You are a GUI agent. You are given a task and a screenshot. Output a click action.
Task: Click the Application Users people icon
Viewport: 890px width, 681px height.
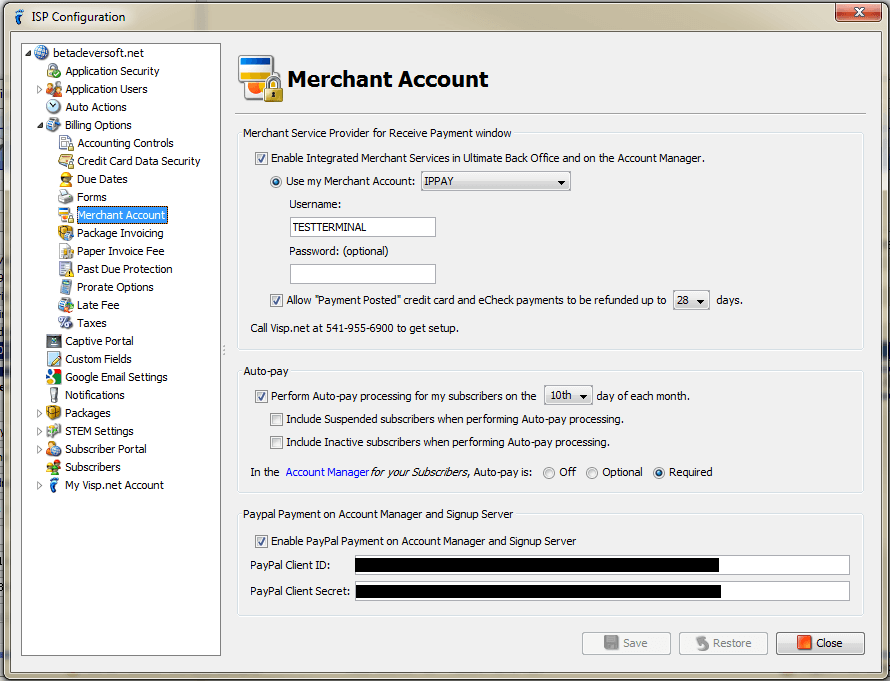pyautogui.click(x=53, y=89)
